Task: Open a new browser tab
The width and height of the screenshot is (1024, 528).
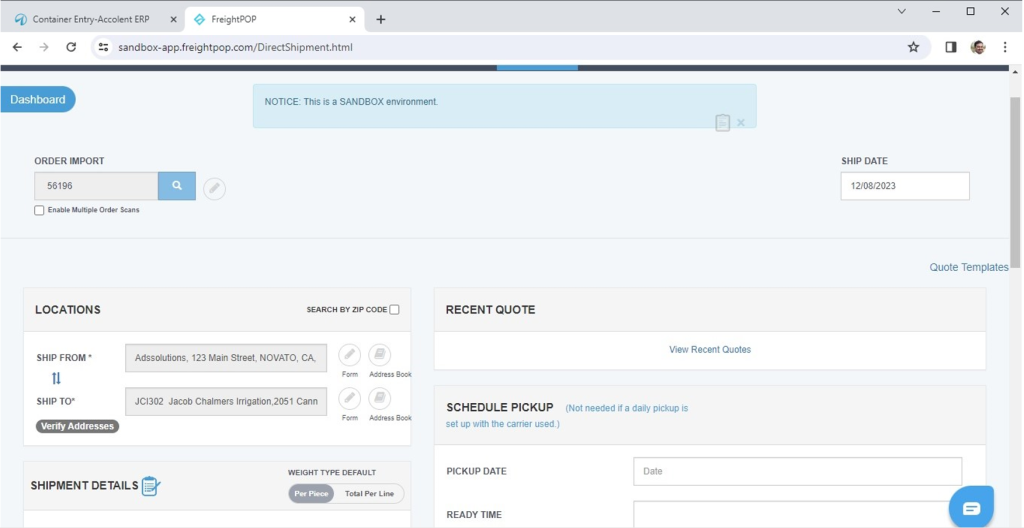Action: pyautogui.click(x=381, y=20)
